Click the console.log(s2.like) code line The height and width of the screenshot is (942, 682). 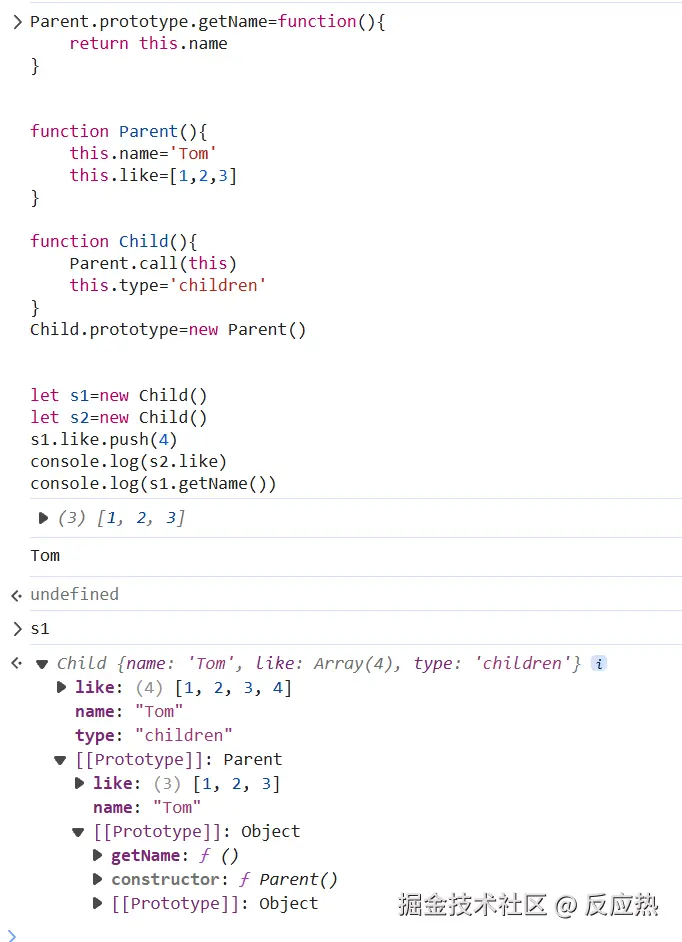coord(129,462)
